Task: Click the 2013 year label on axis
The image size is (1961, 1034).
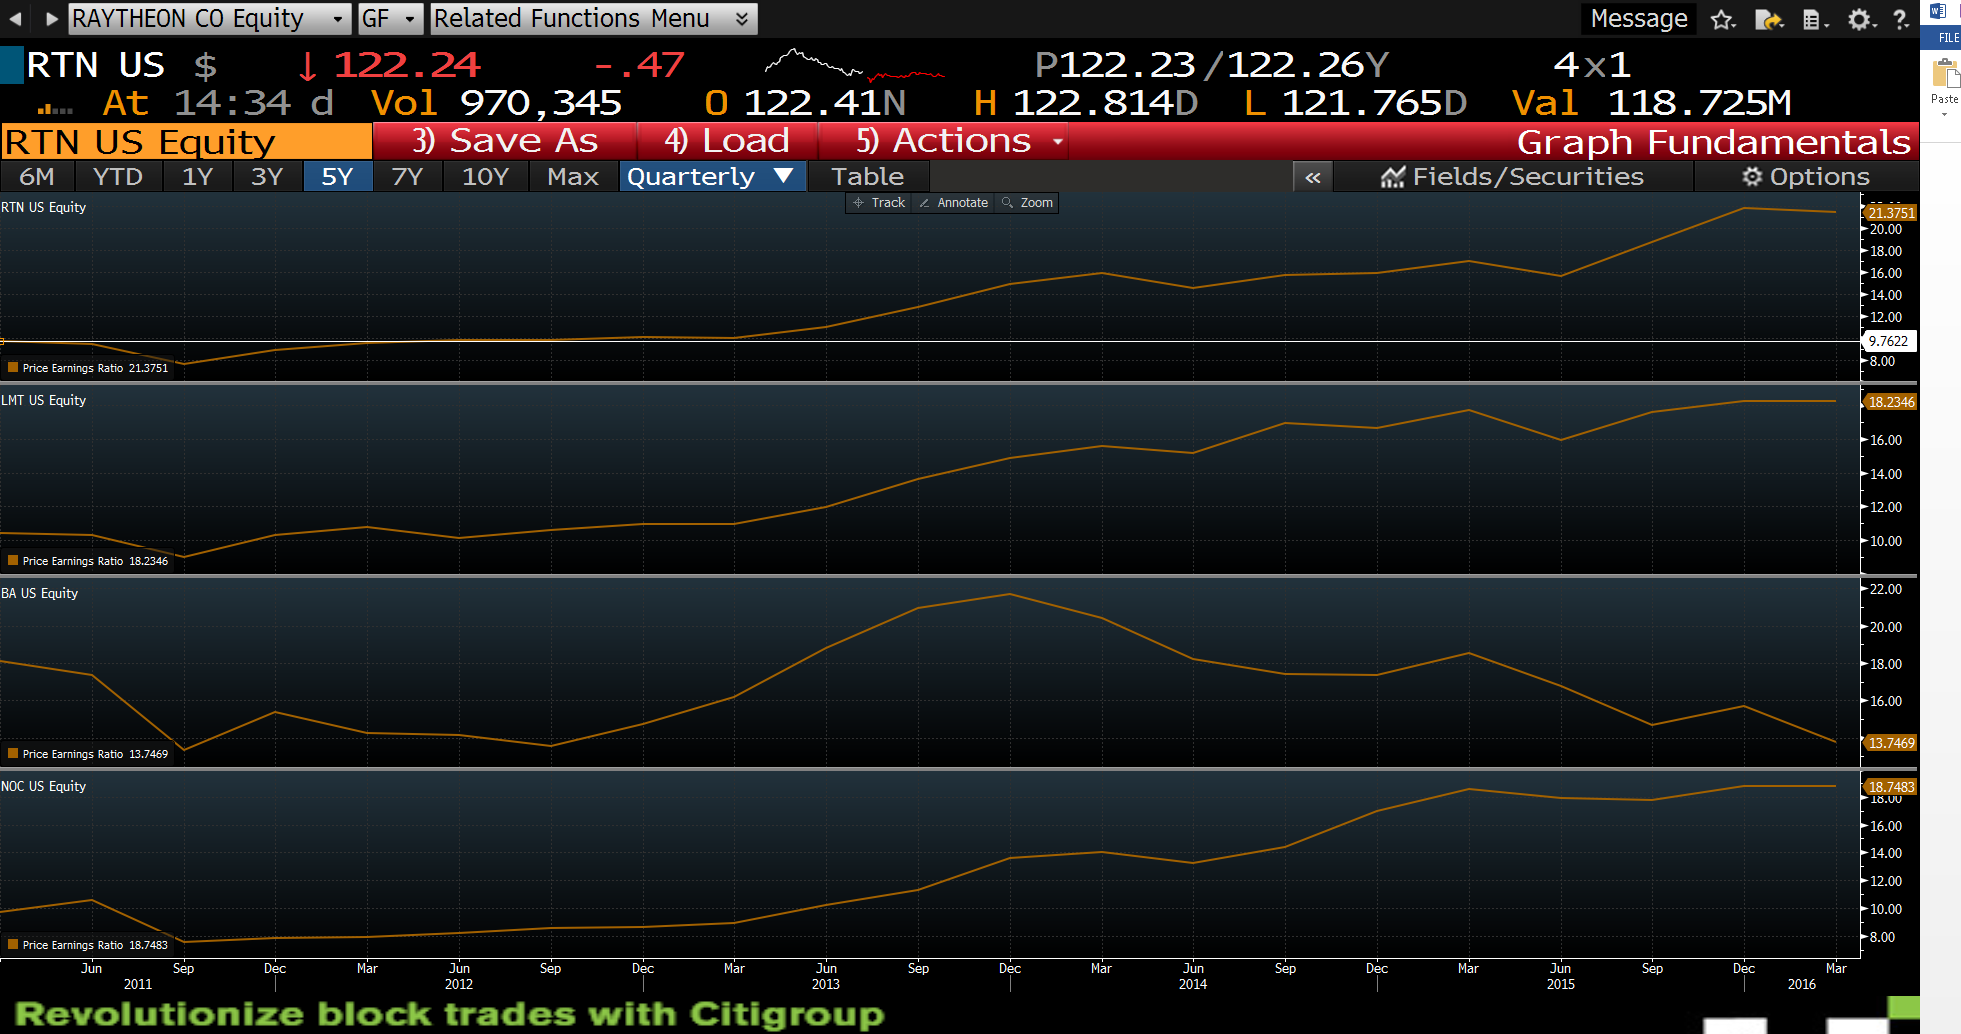Action: 826,985
